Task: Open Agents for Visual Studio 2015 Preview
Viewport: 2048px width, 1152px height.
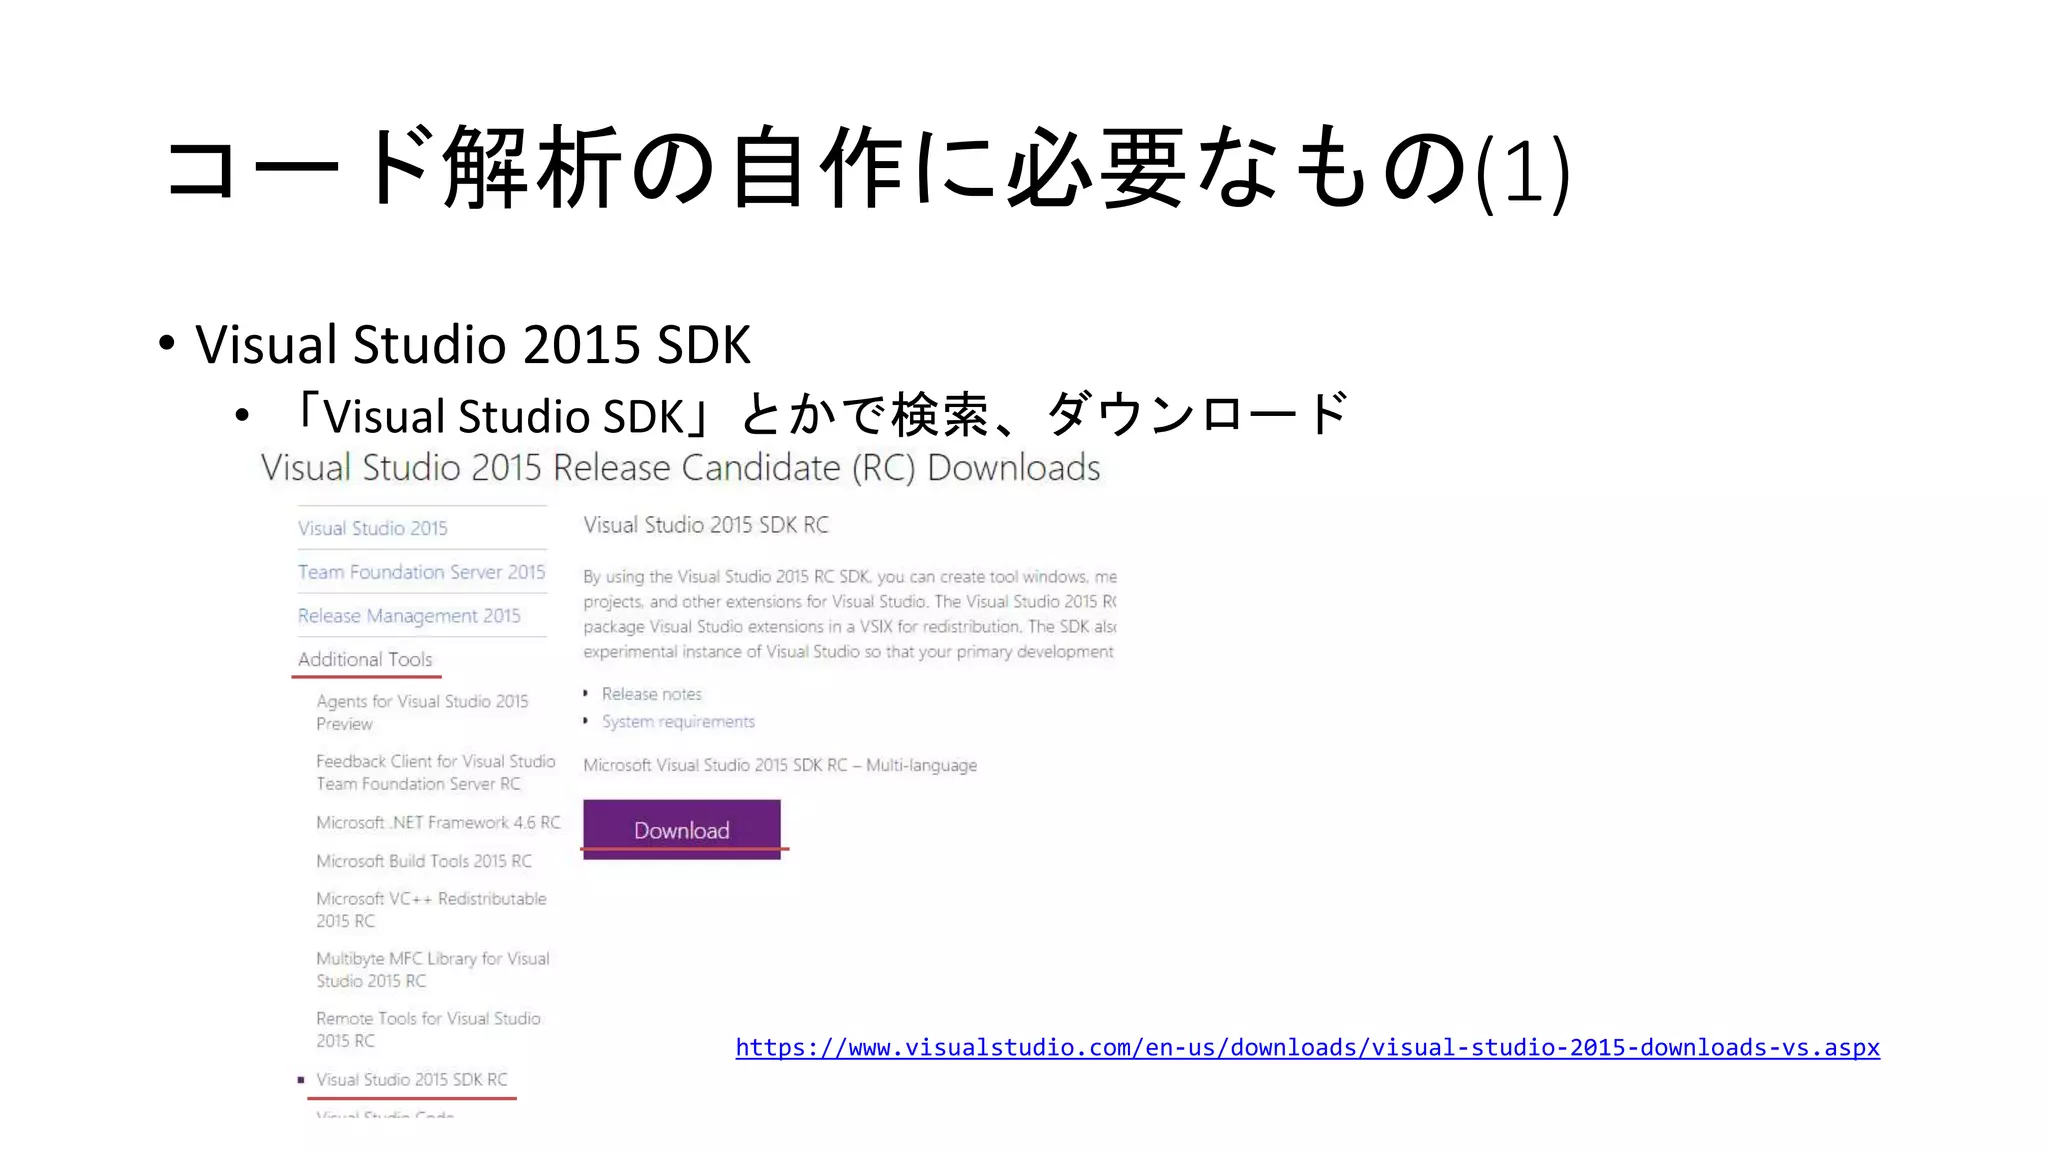Action: (x=422, y=712)
